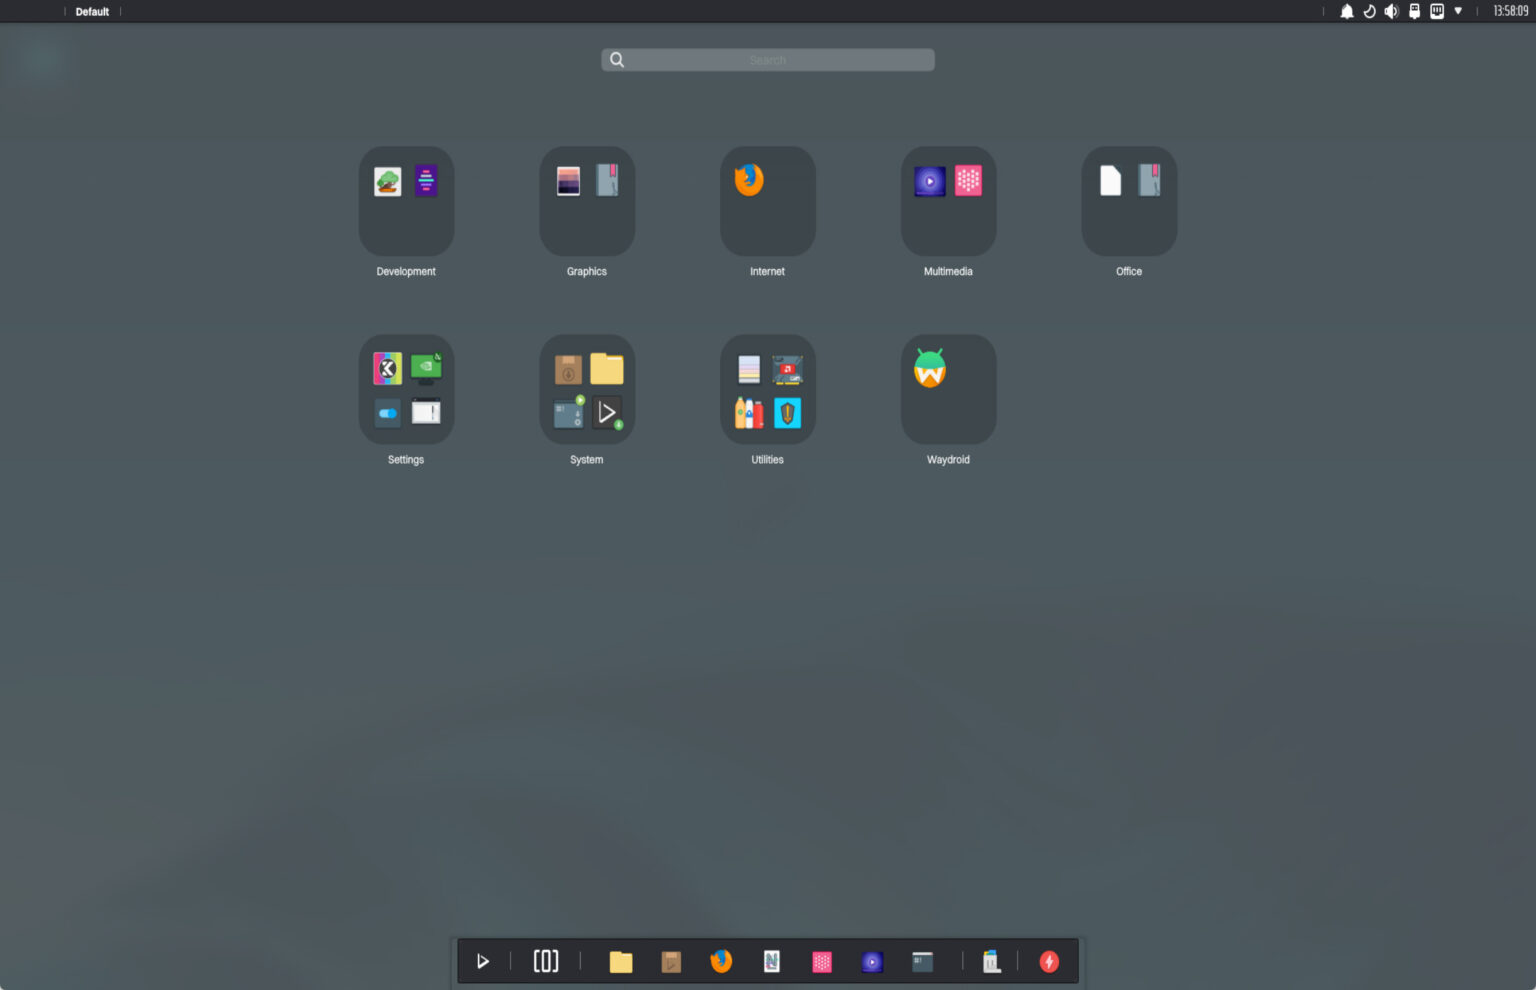
Task: Toggle night mode in the system tray
Action: tap(1368, 11)
